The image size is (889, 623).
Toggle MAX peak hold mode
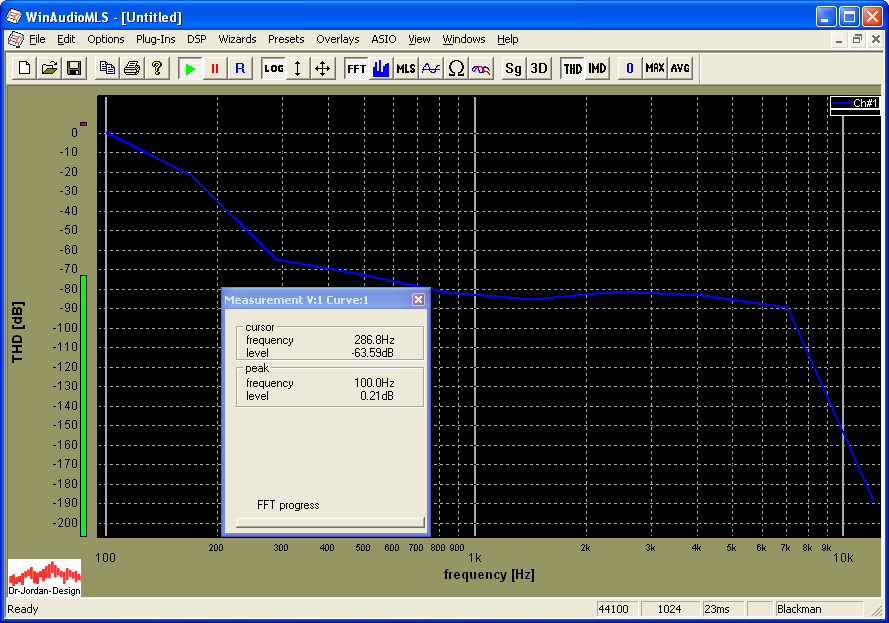(x=655, y=68)
